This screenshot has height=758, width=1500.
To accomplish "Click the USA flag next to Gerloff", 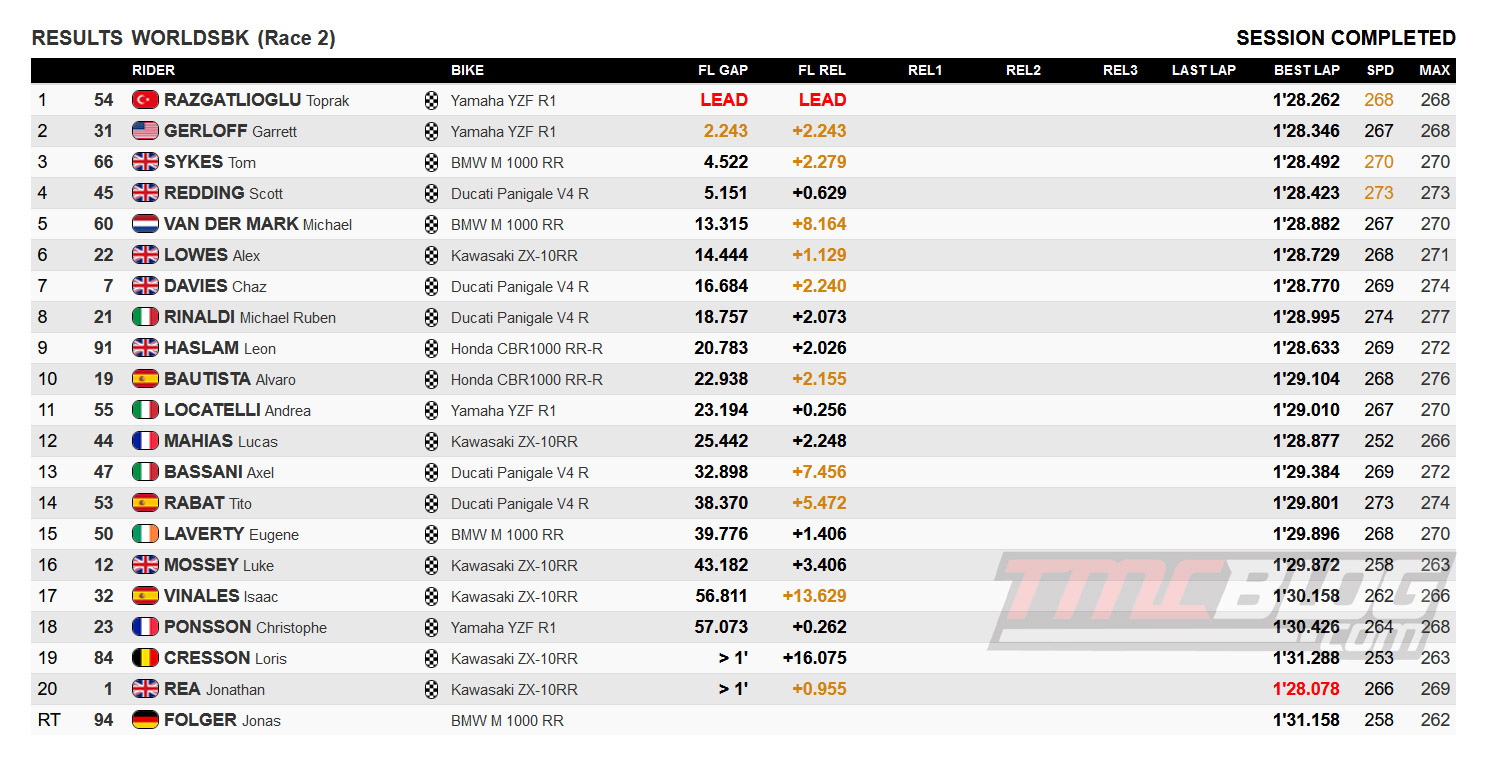I will point(145,131).
